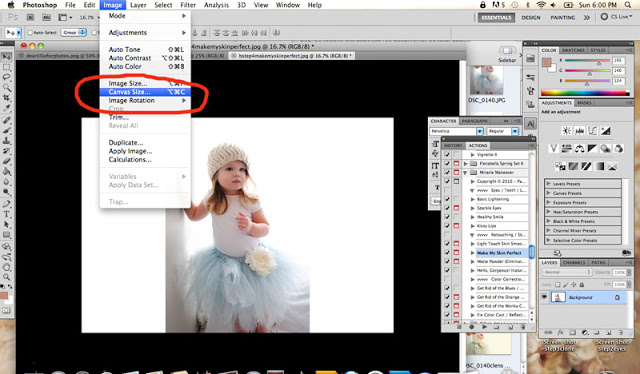The height and width of the screenshot is (374, 640).
Task: Play the selected action
Action: [x=484, y=327]
